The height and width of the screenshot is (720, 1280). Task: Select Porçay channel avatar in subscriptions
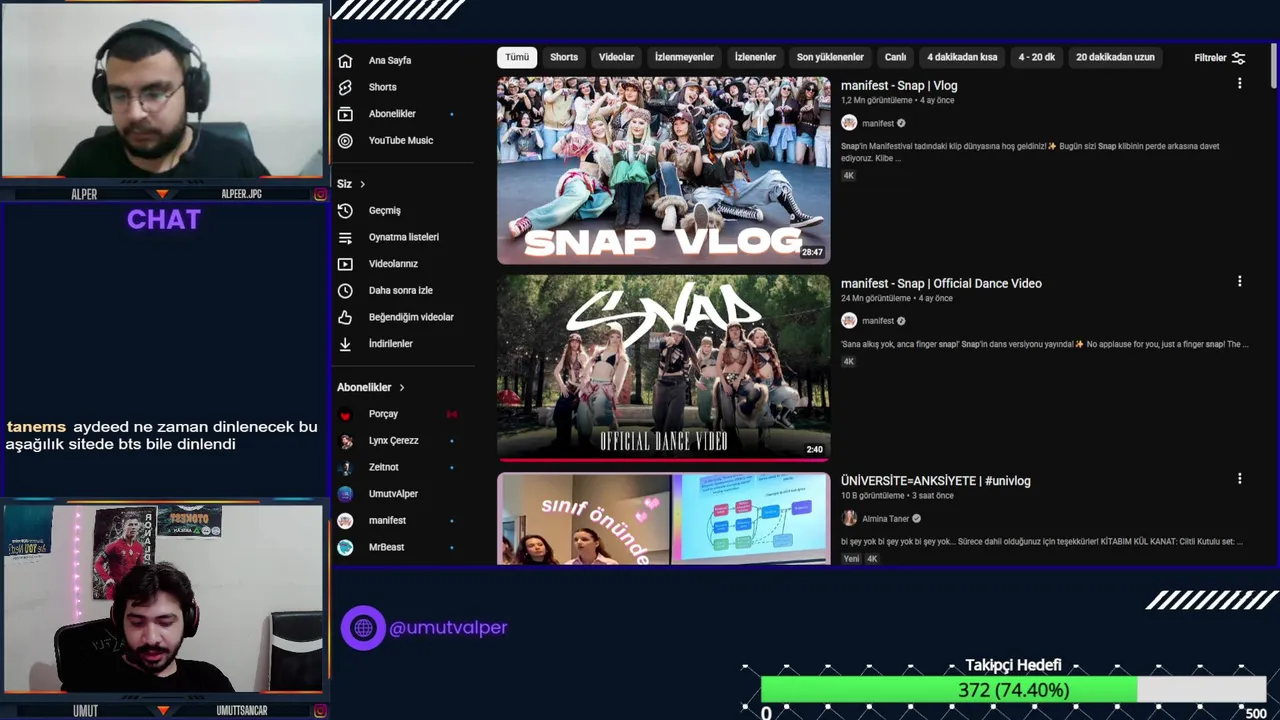345,414
